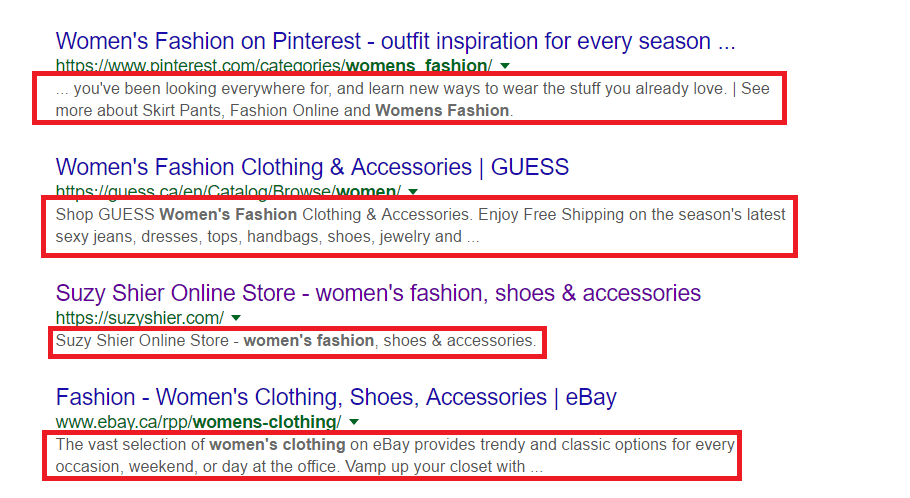Click bold 'Womens Fashion' in Pinterest snippet
Screen dimensions: 910x498
point(442,110)
